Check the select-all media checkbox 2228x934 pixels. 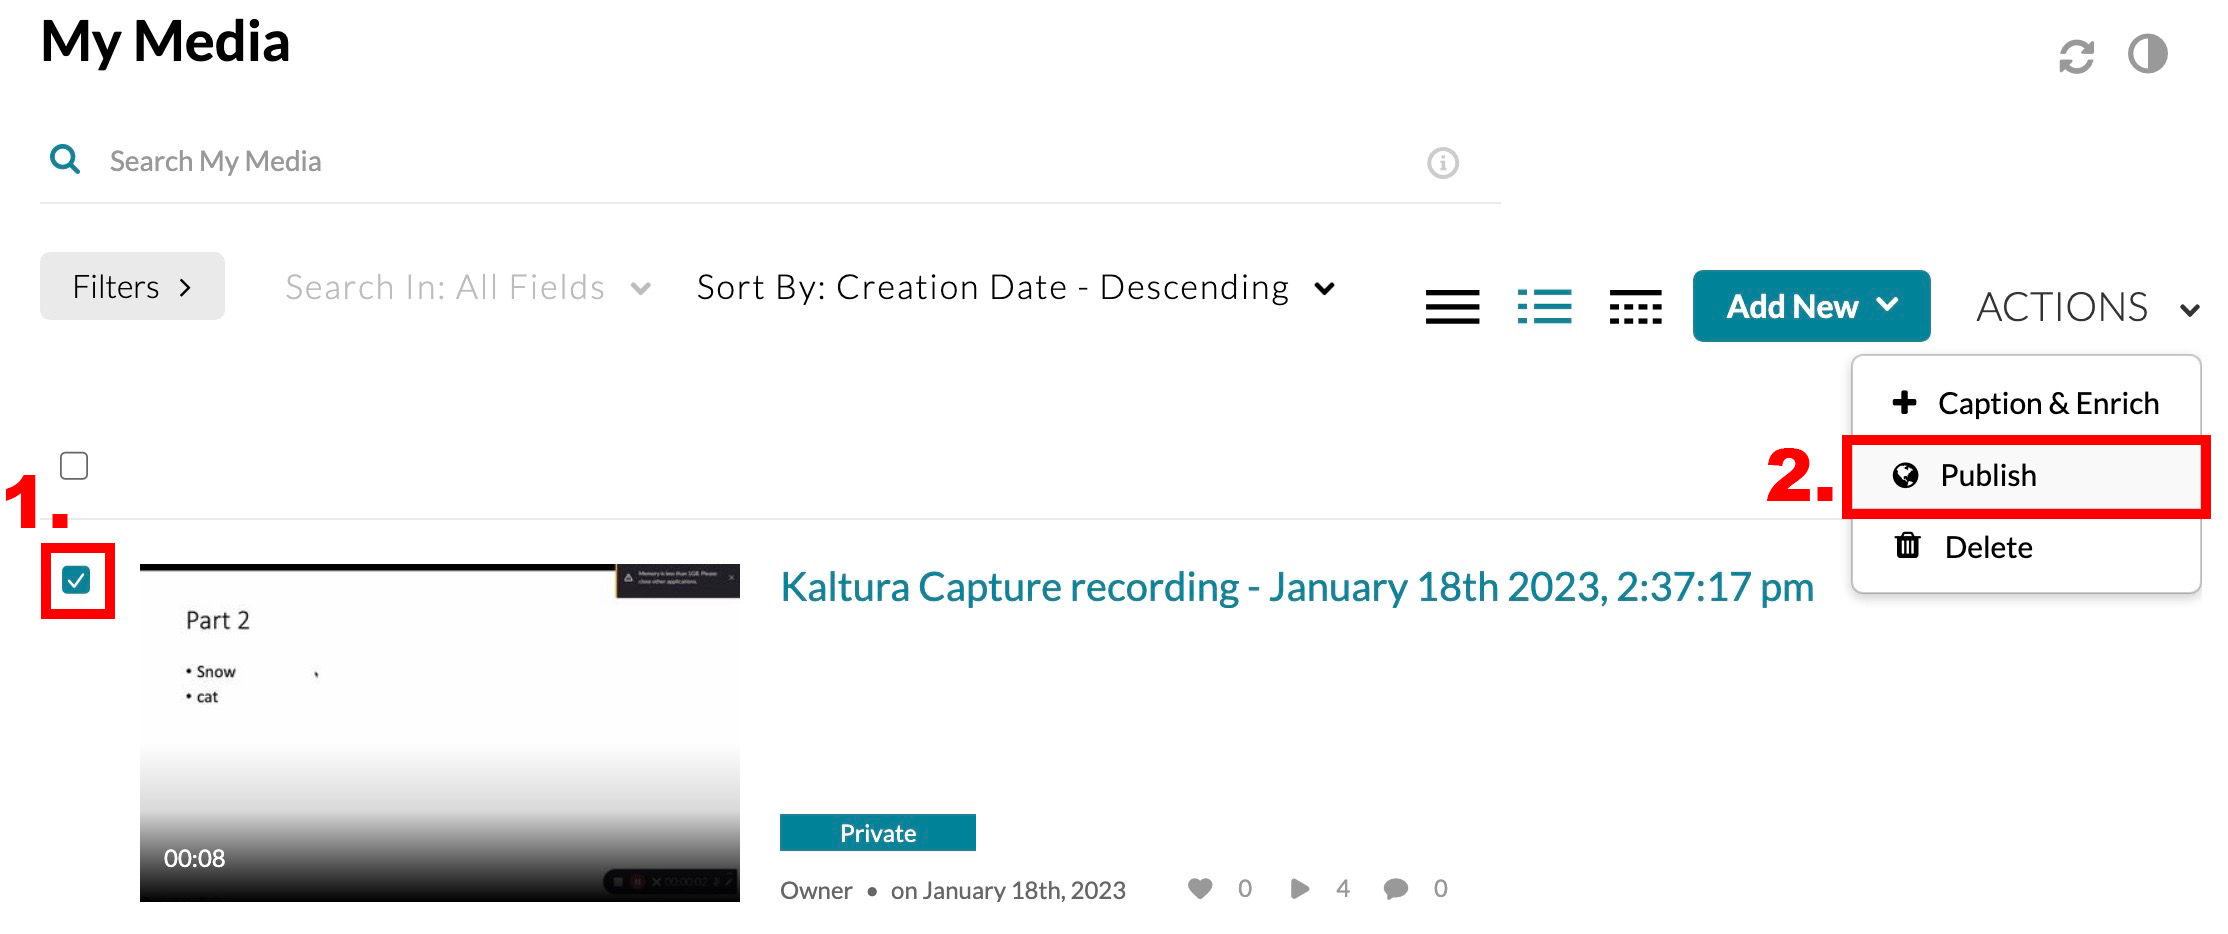click(x=74, y=465)
